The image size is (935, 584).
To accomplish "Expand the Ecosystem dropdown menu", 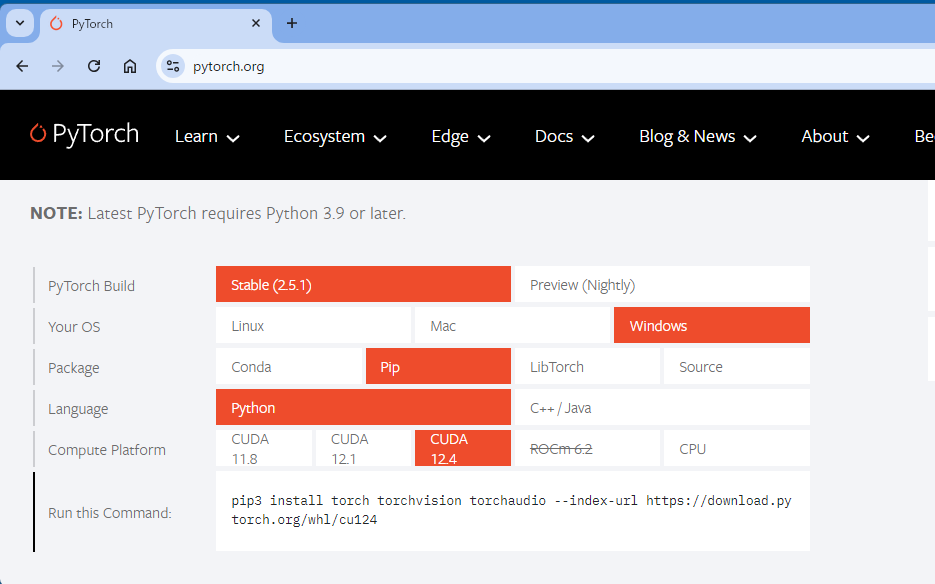I will pos(335,137).
